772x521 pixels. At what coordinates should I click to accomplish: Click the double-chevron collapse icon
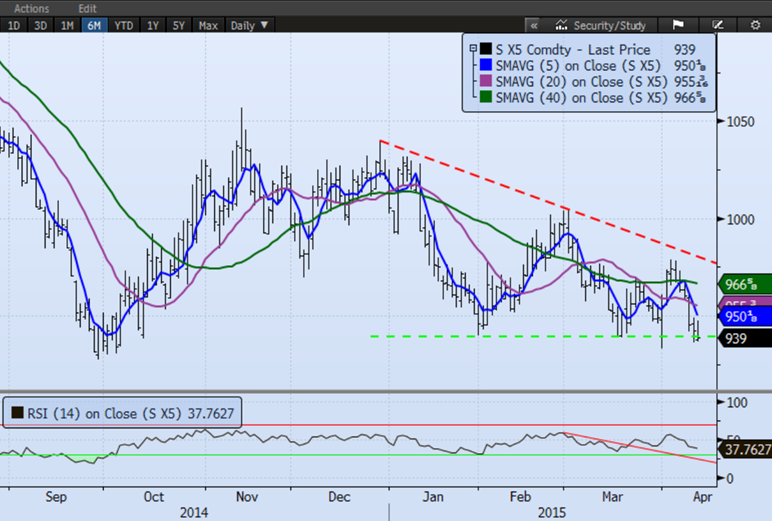[x=534, y=25]
